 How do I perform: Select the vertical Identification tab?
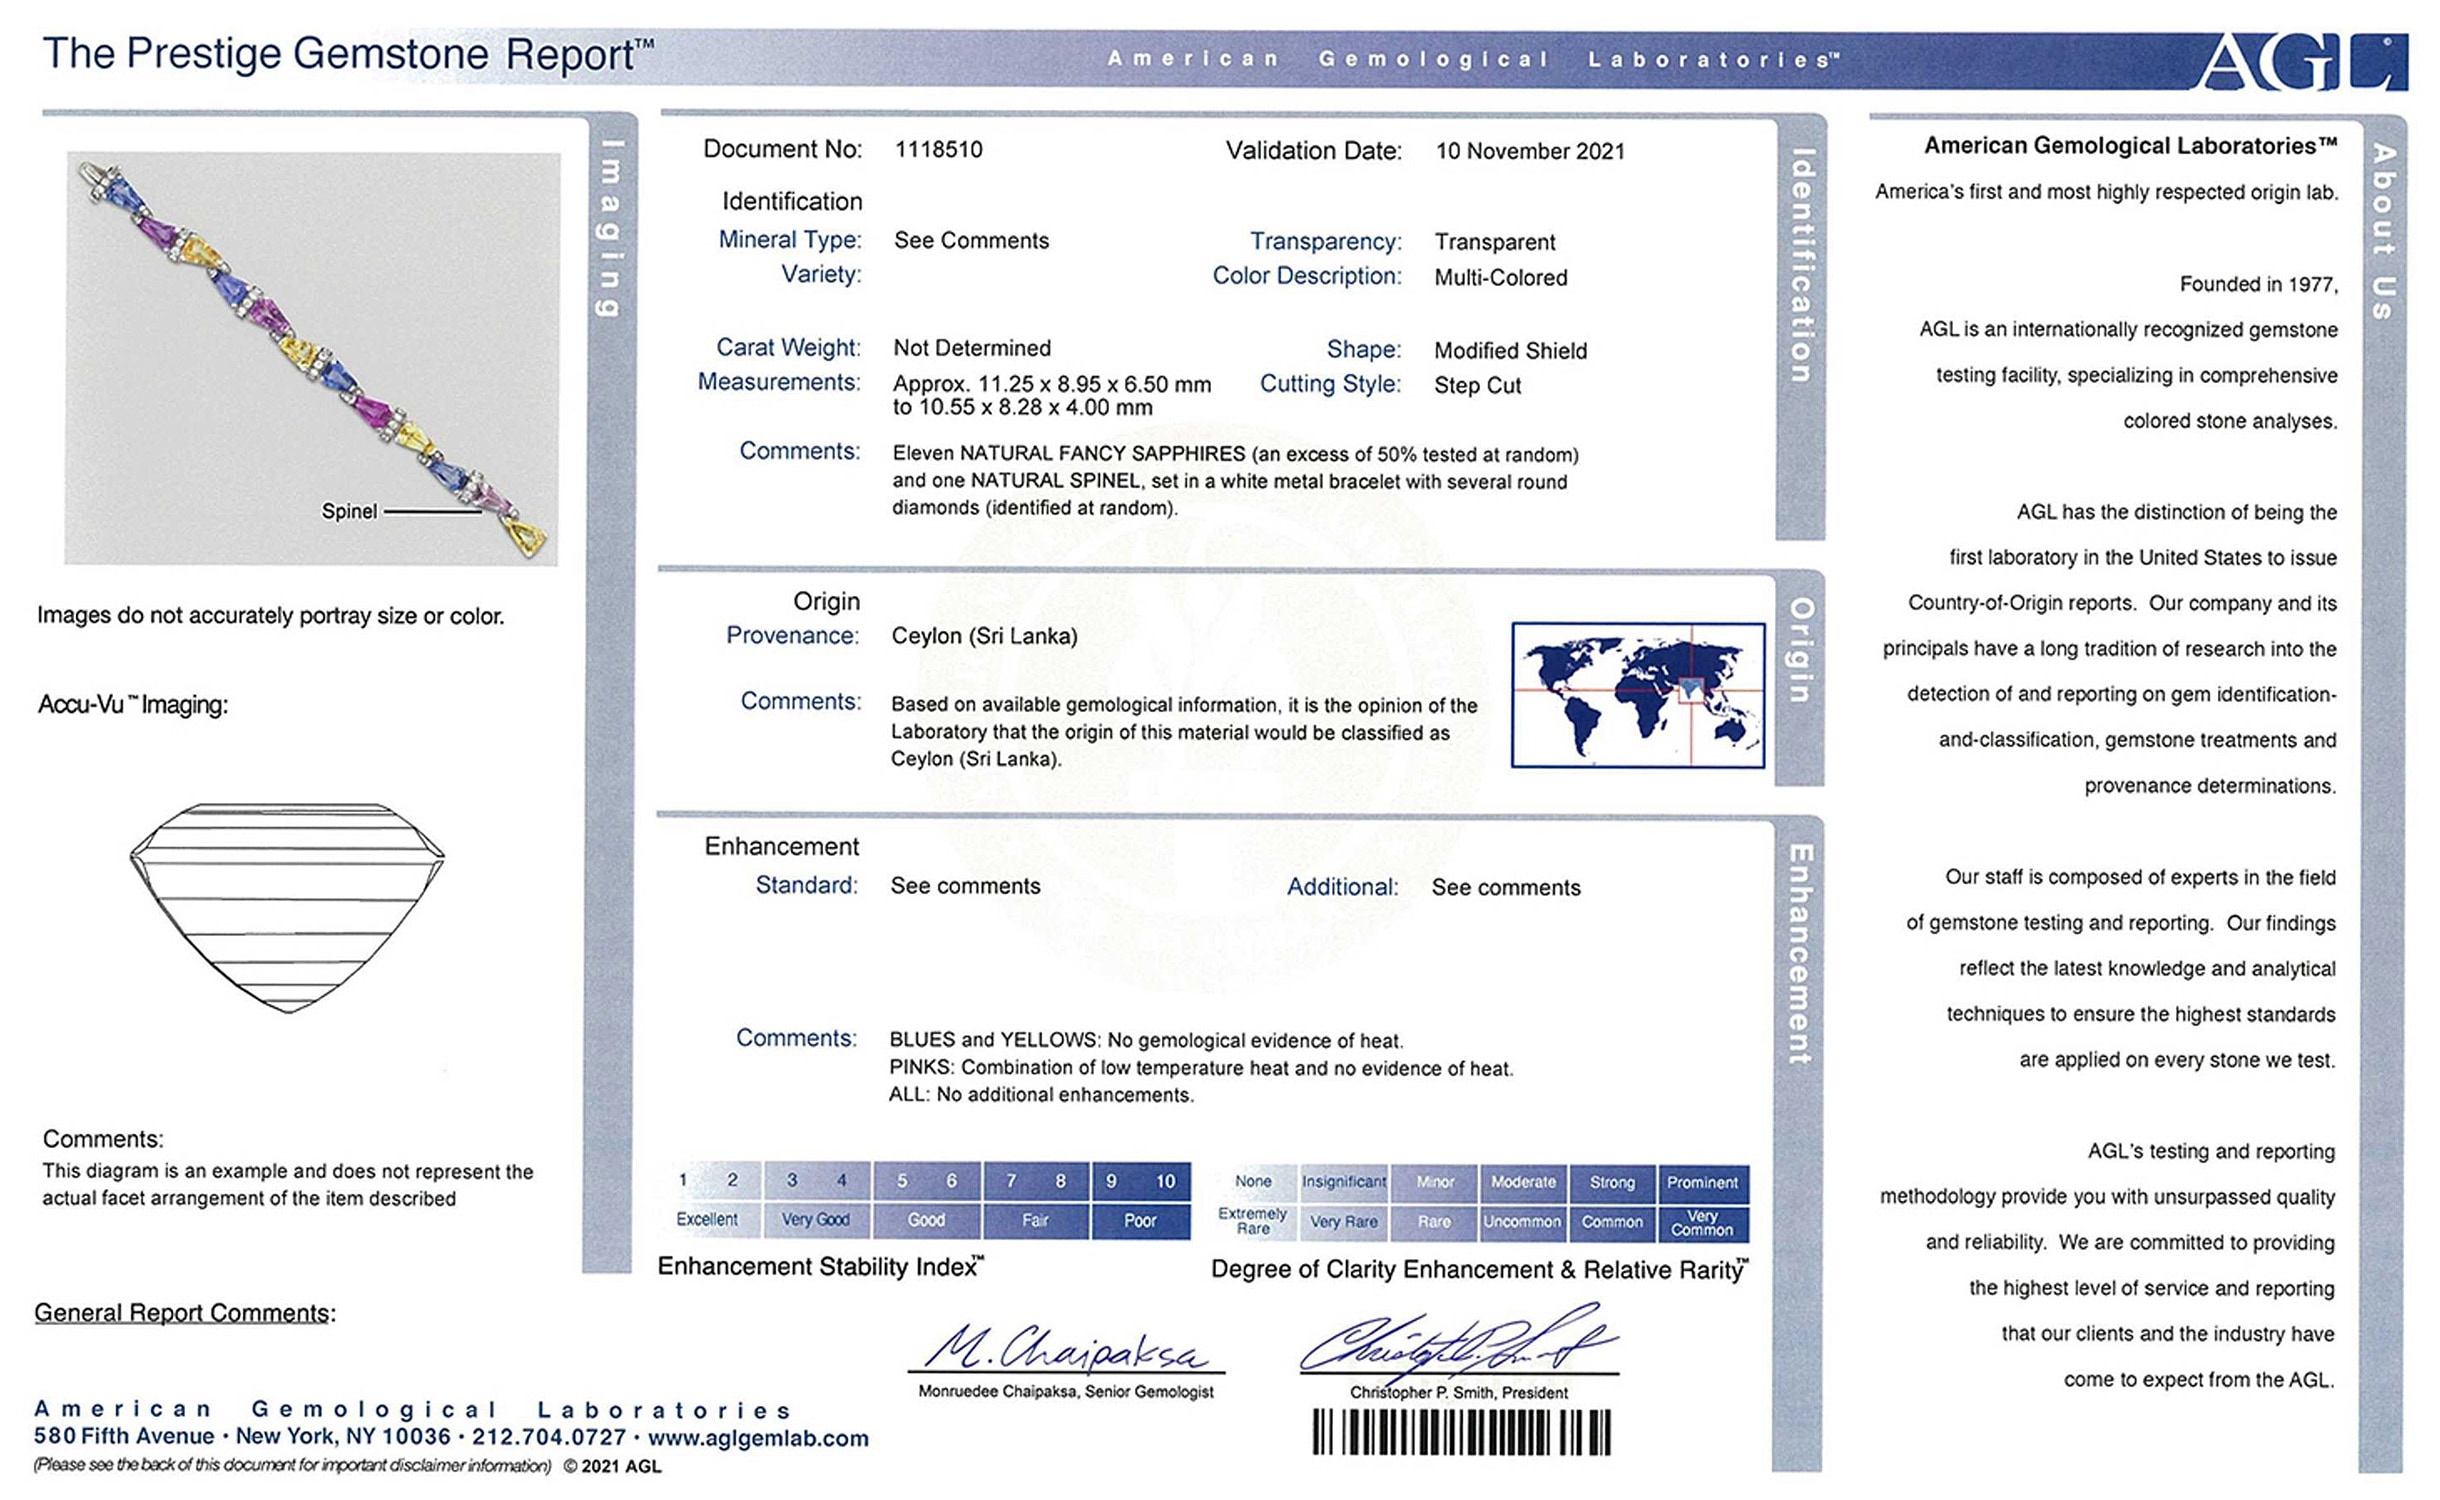(1801, 265)
